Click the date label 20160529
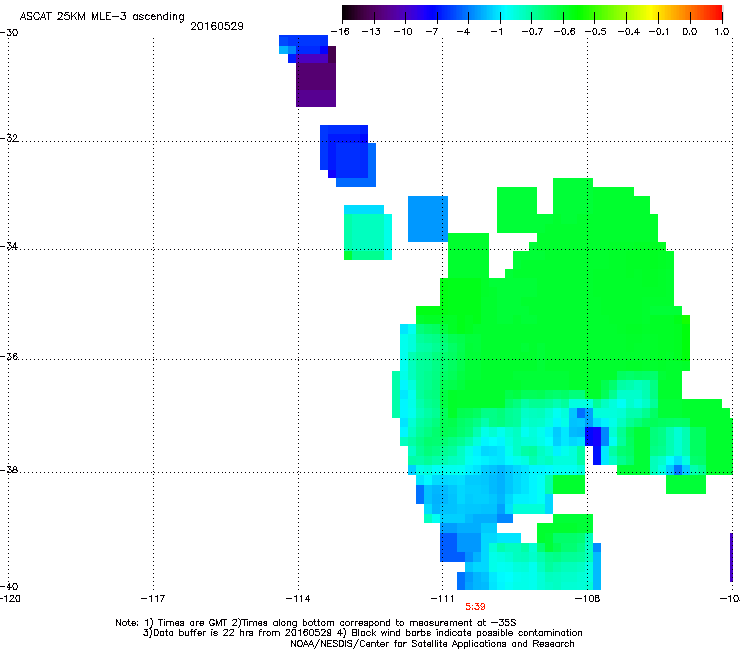This screenshot has height=650, width=740. pos(217,26)
